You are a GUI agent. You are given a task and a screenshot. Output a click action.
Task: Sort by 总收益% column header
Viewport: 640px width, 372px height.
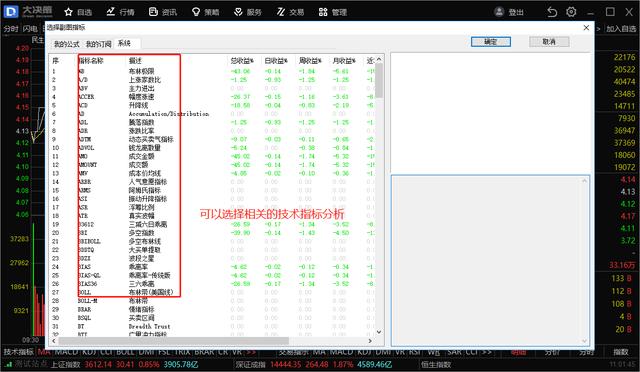[242, 61]
